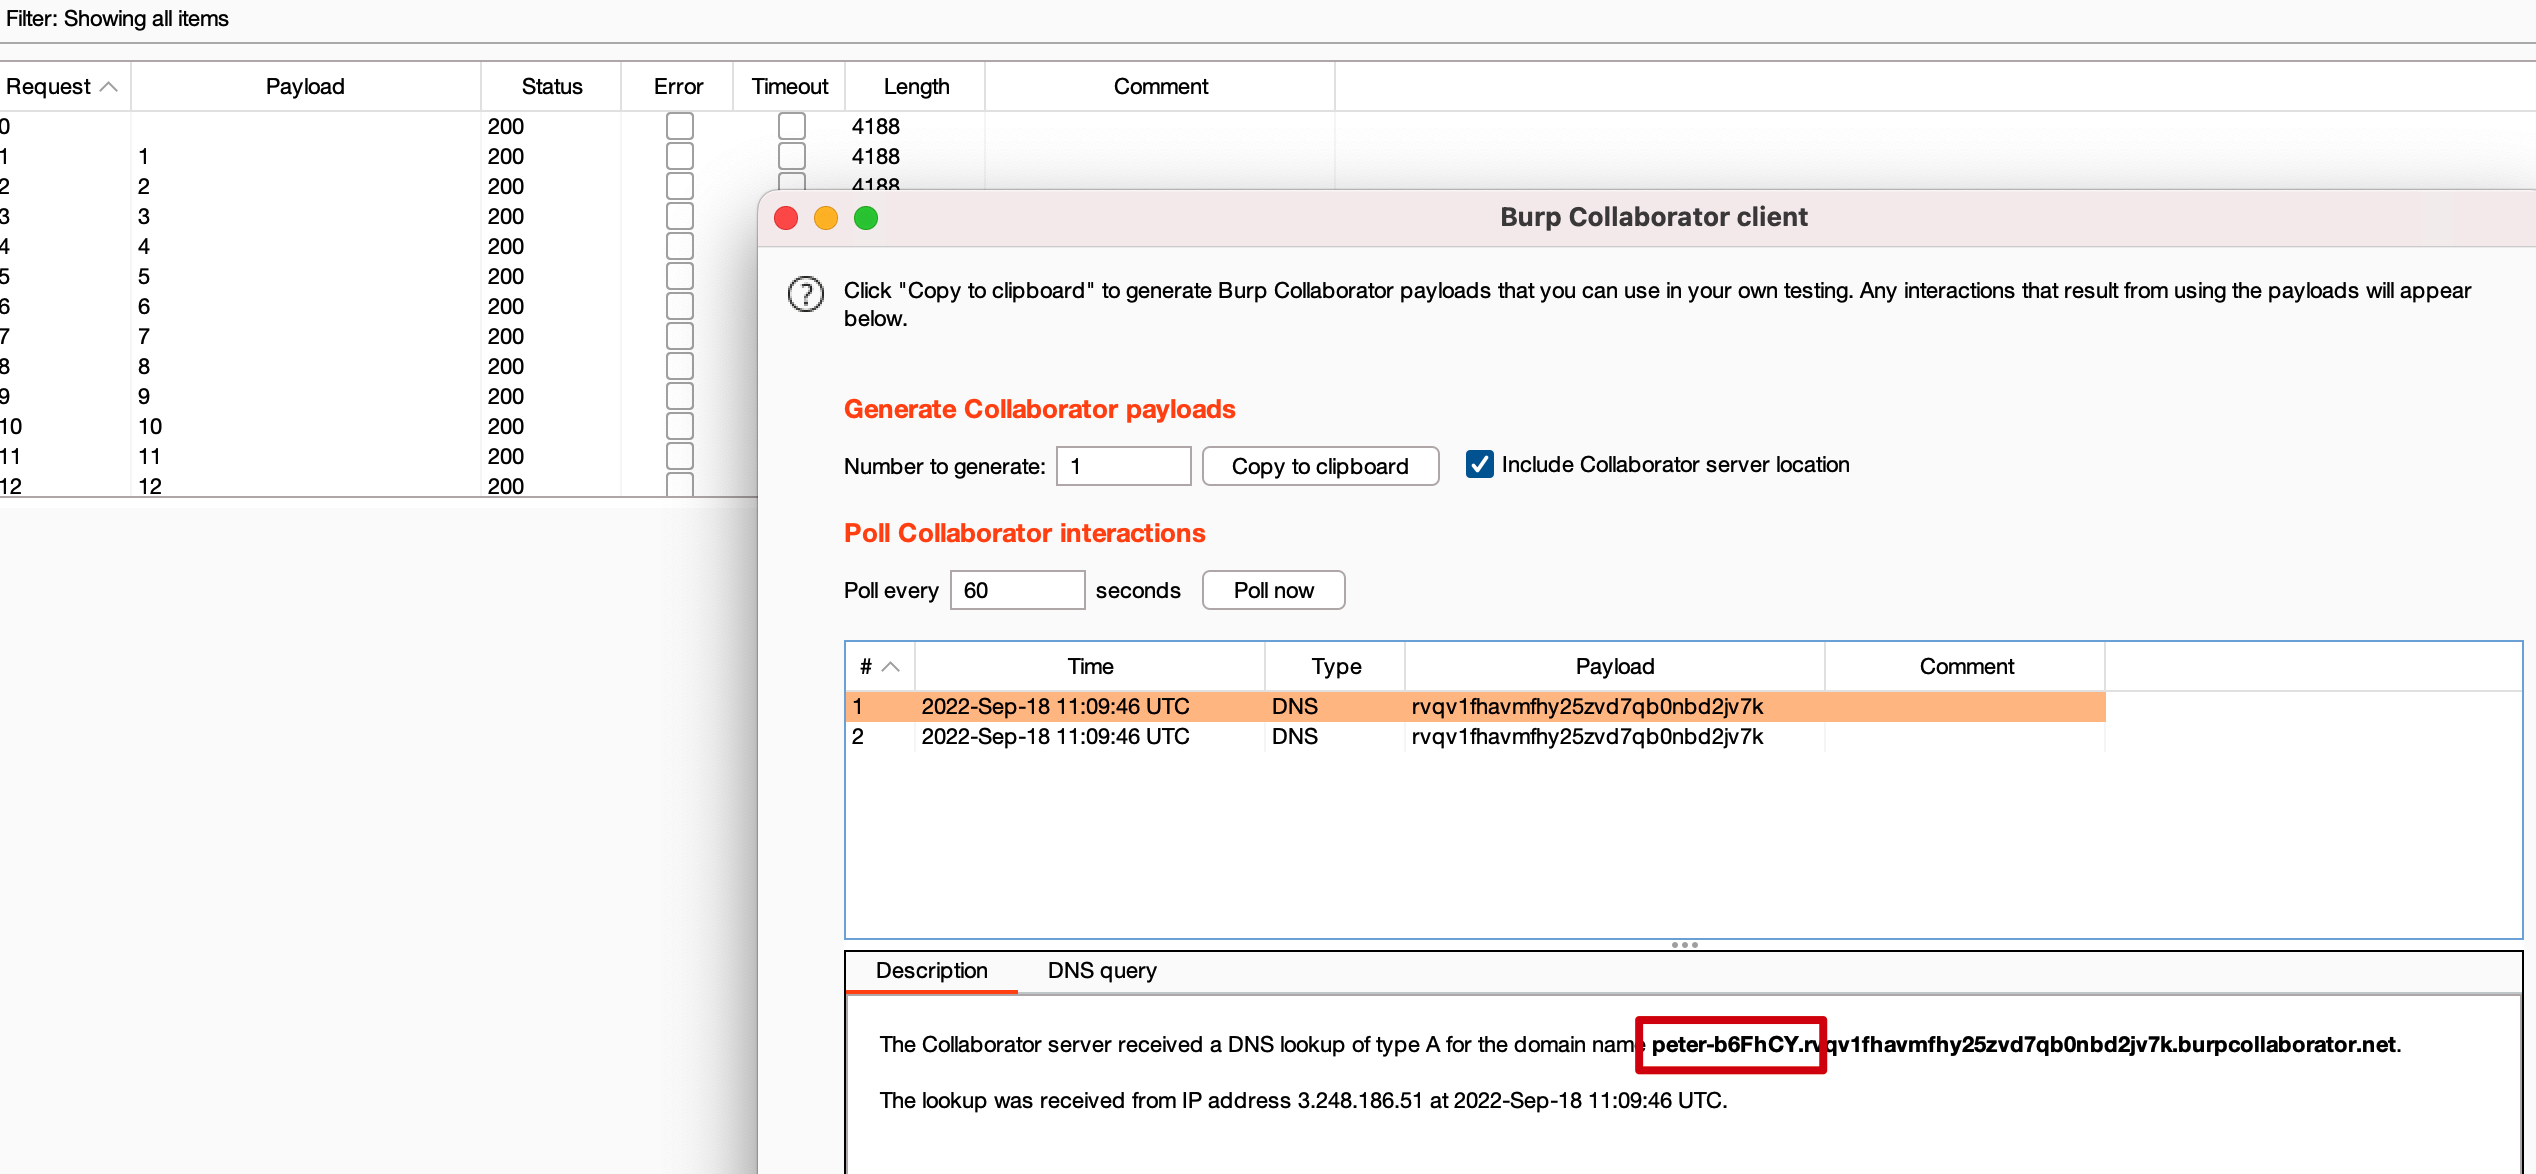
Task: Select the Description tab
Action: click(x=931, y=971)
